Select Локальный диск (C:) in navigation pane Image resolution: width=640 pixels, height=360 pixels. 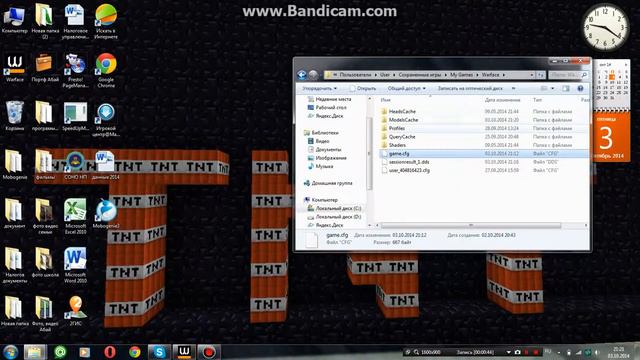[338, 209]
